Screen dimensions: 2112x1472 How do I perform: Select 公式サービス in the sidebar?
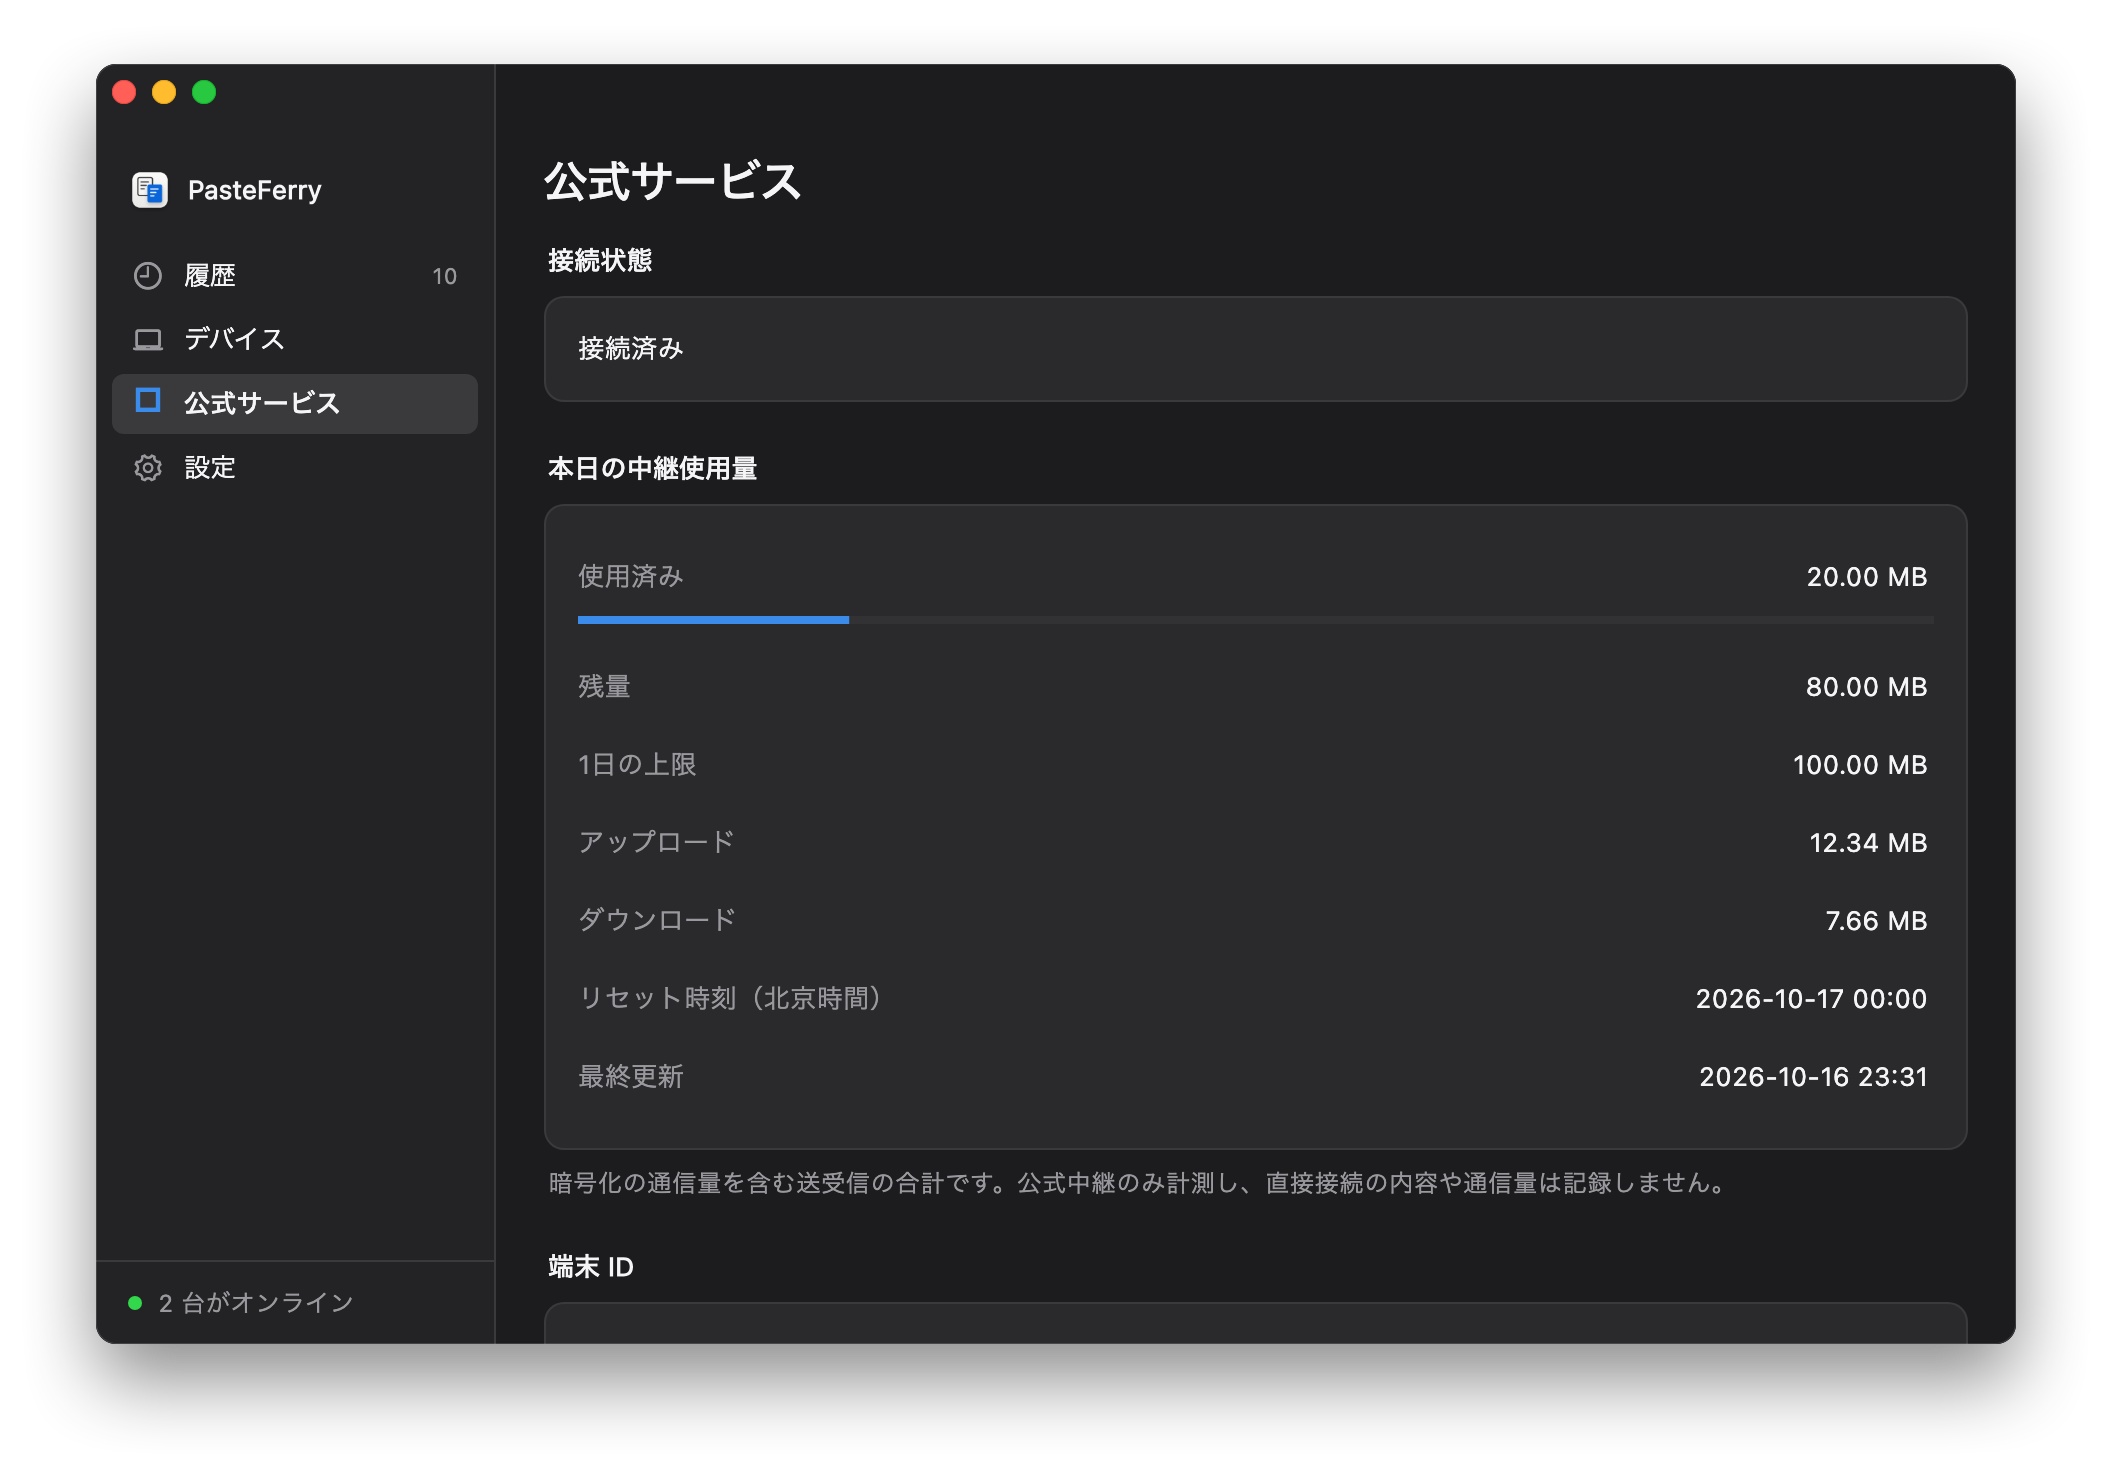295,404
